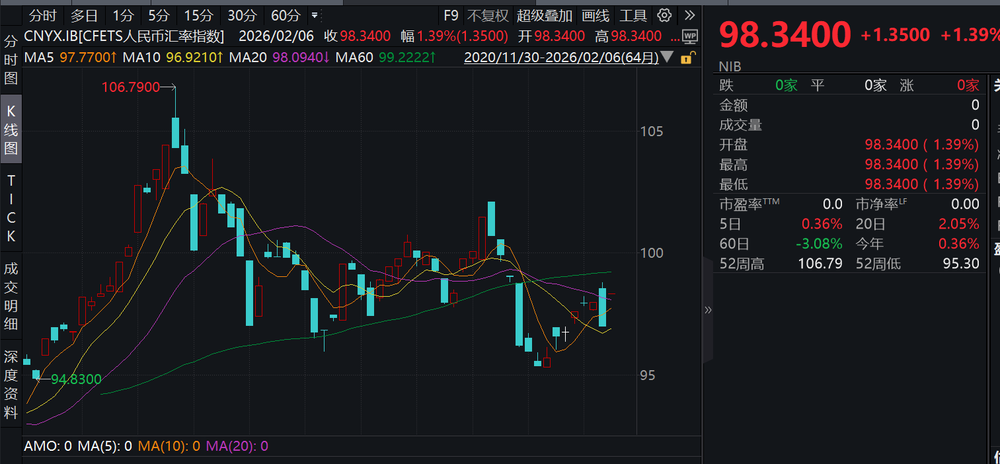The height and width of the screenshot is (464, 1000).
Task: Click 最高 98.3400 value
Action: [922, 165]
